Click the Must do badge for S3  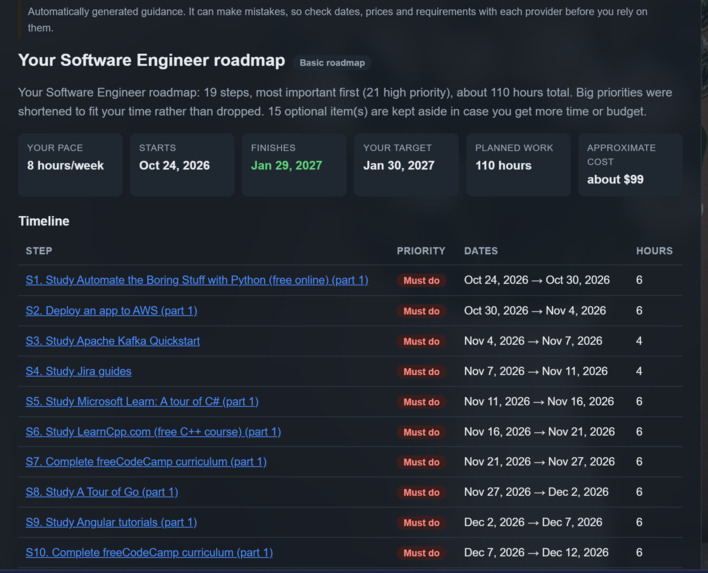coord(421,341)
